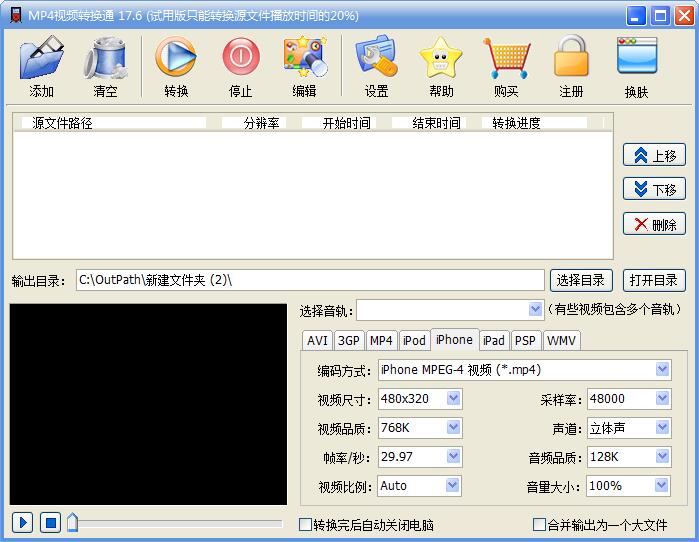Open the 视频尺寸 480x320 dropdown
Image resolution: width=699 pixels, height=542 pixels.
pyautogui.click(x=453, y=399)
